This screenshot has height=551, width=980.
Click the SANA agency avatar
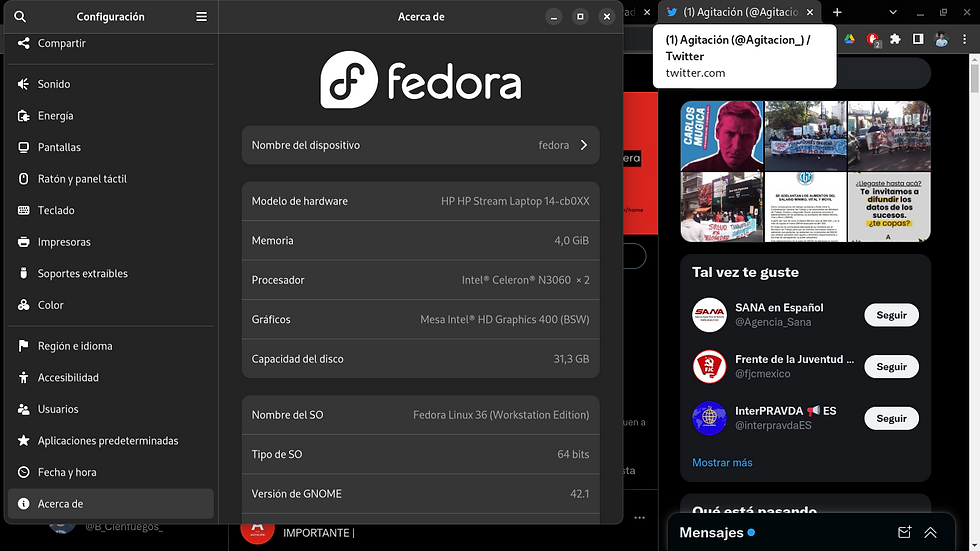point(709,315)
